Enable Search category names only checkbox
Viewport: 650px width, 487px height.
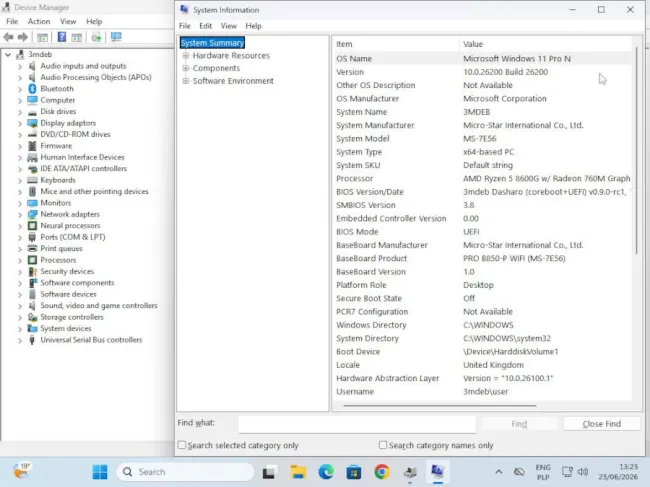tap(383, 445)
